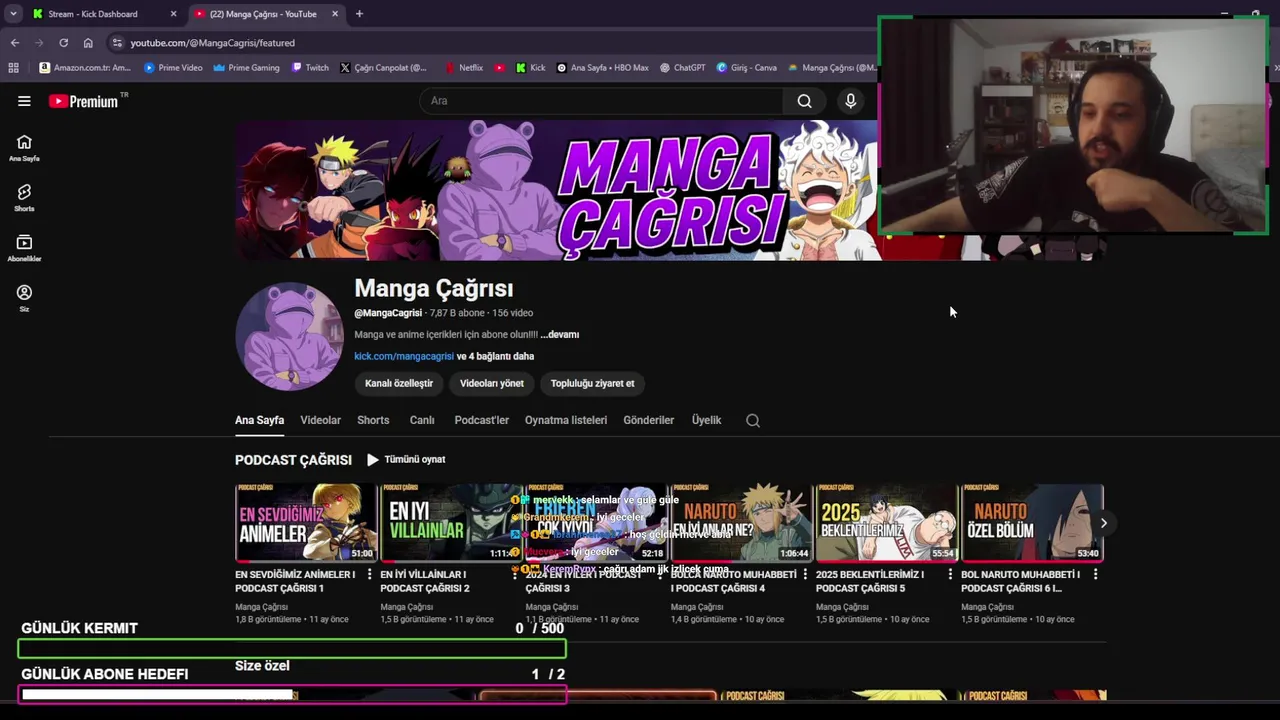The height and width of the screenshot is (720, 1280).
Task: Open new browser tab with plus
Action: click(359, 14)
